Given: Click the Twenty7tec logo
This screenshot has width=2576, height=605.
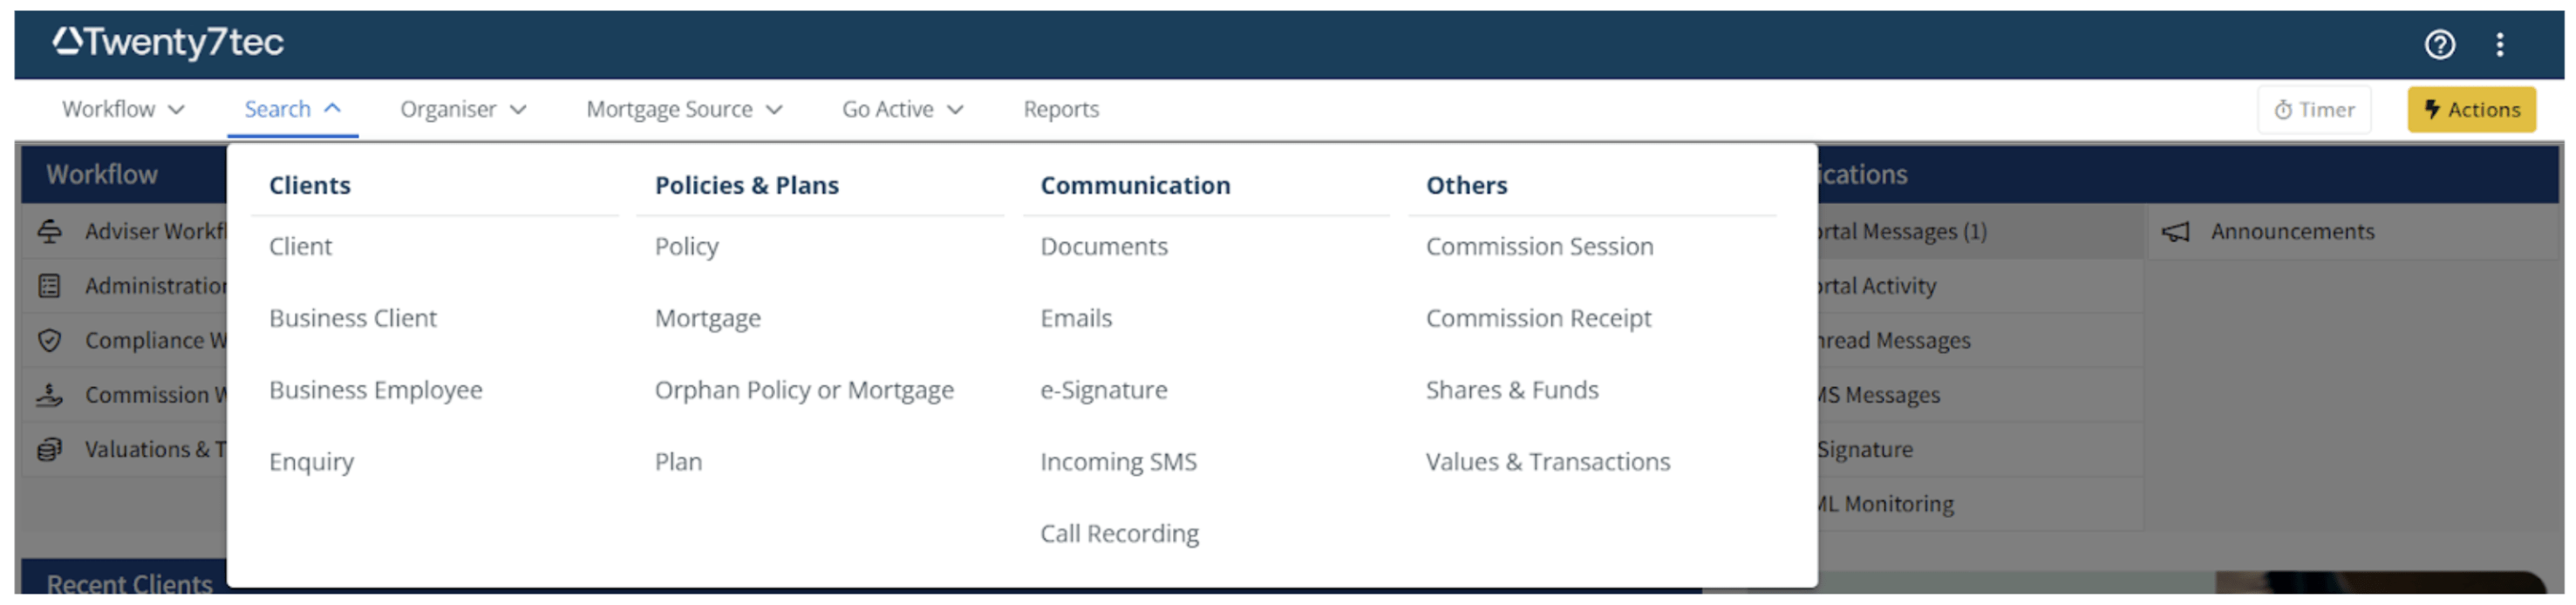Looking at the screenshot, I should pos(168,42).
